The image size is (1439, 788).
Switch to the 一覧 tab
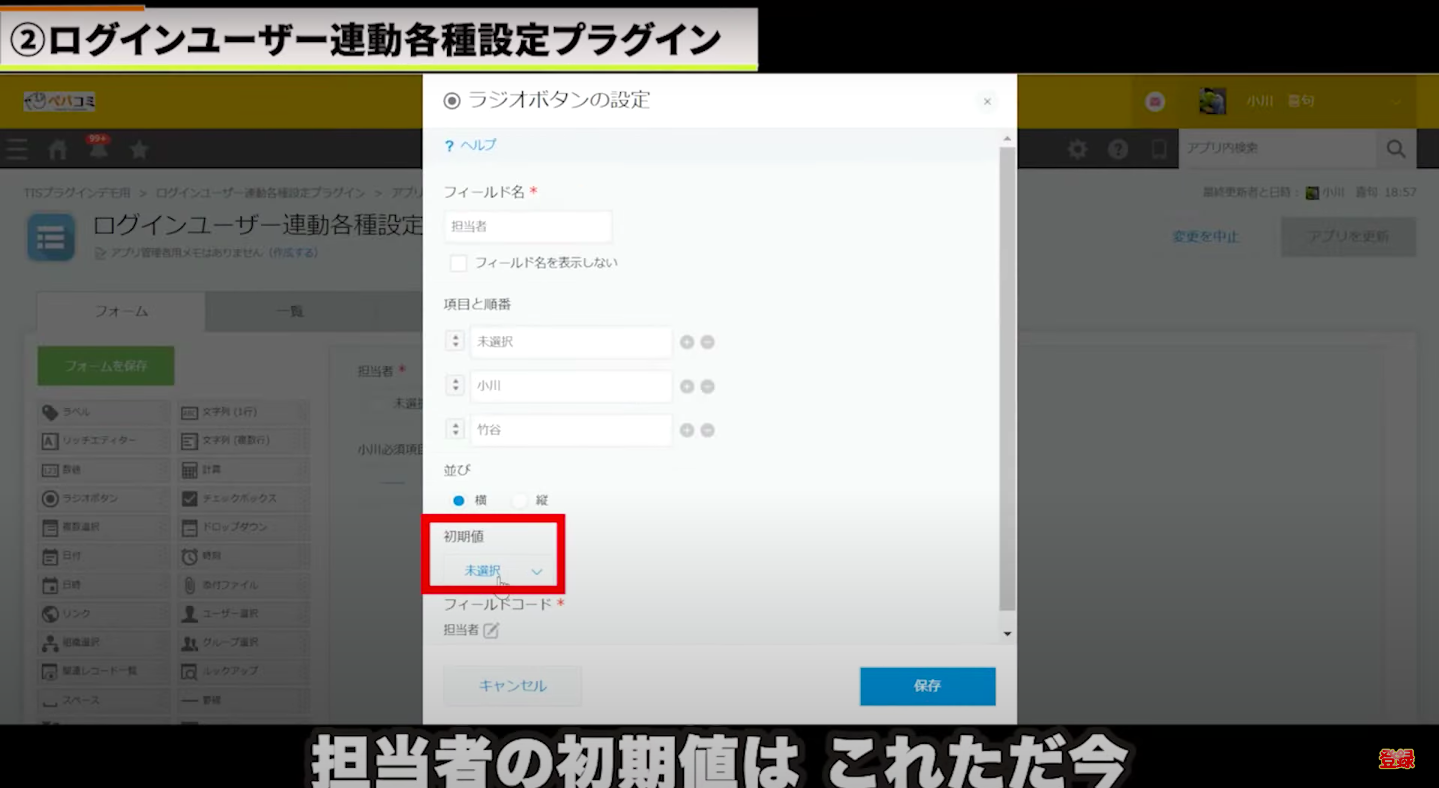289,311
